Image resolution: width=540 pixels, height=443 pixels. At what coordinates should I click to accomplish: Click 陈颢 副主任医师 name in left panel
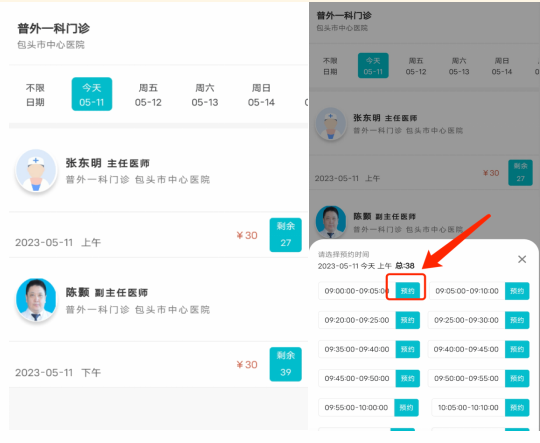[x=107, y=292]
